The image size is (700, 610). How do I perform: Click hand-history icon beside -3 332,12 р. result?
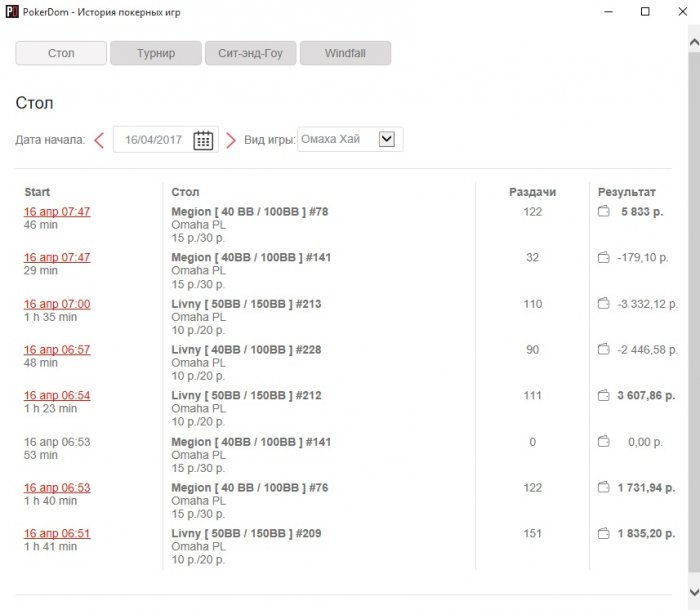(x=603, y=304)
